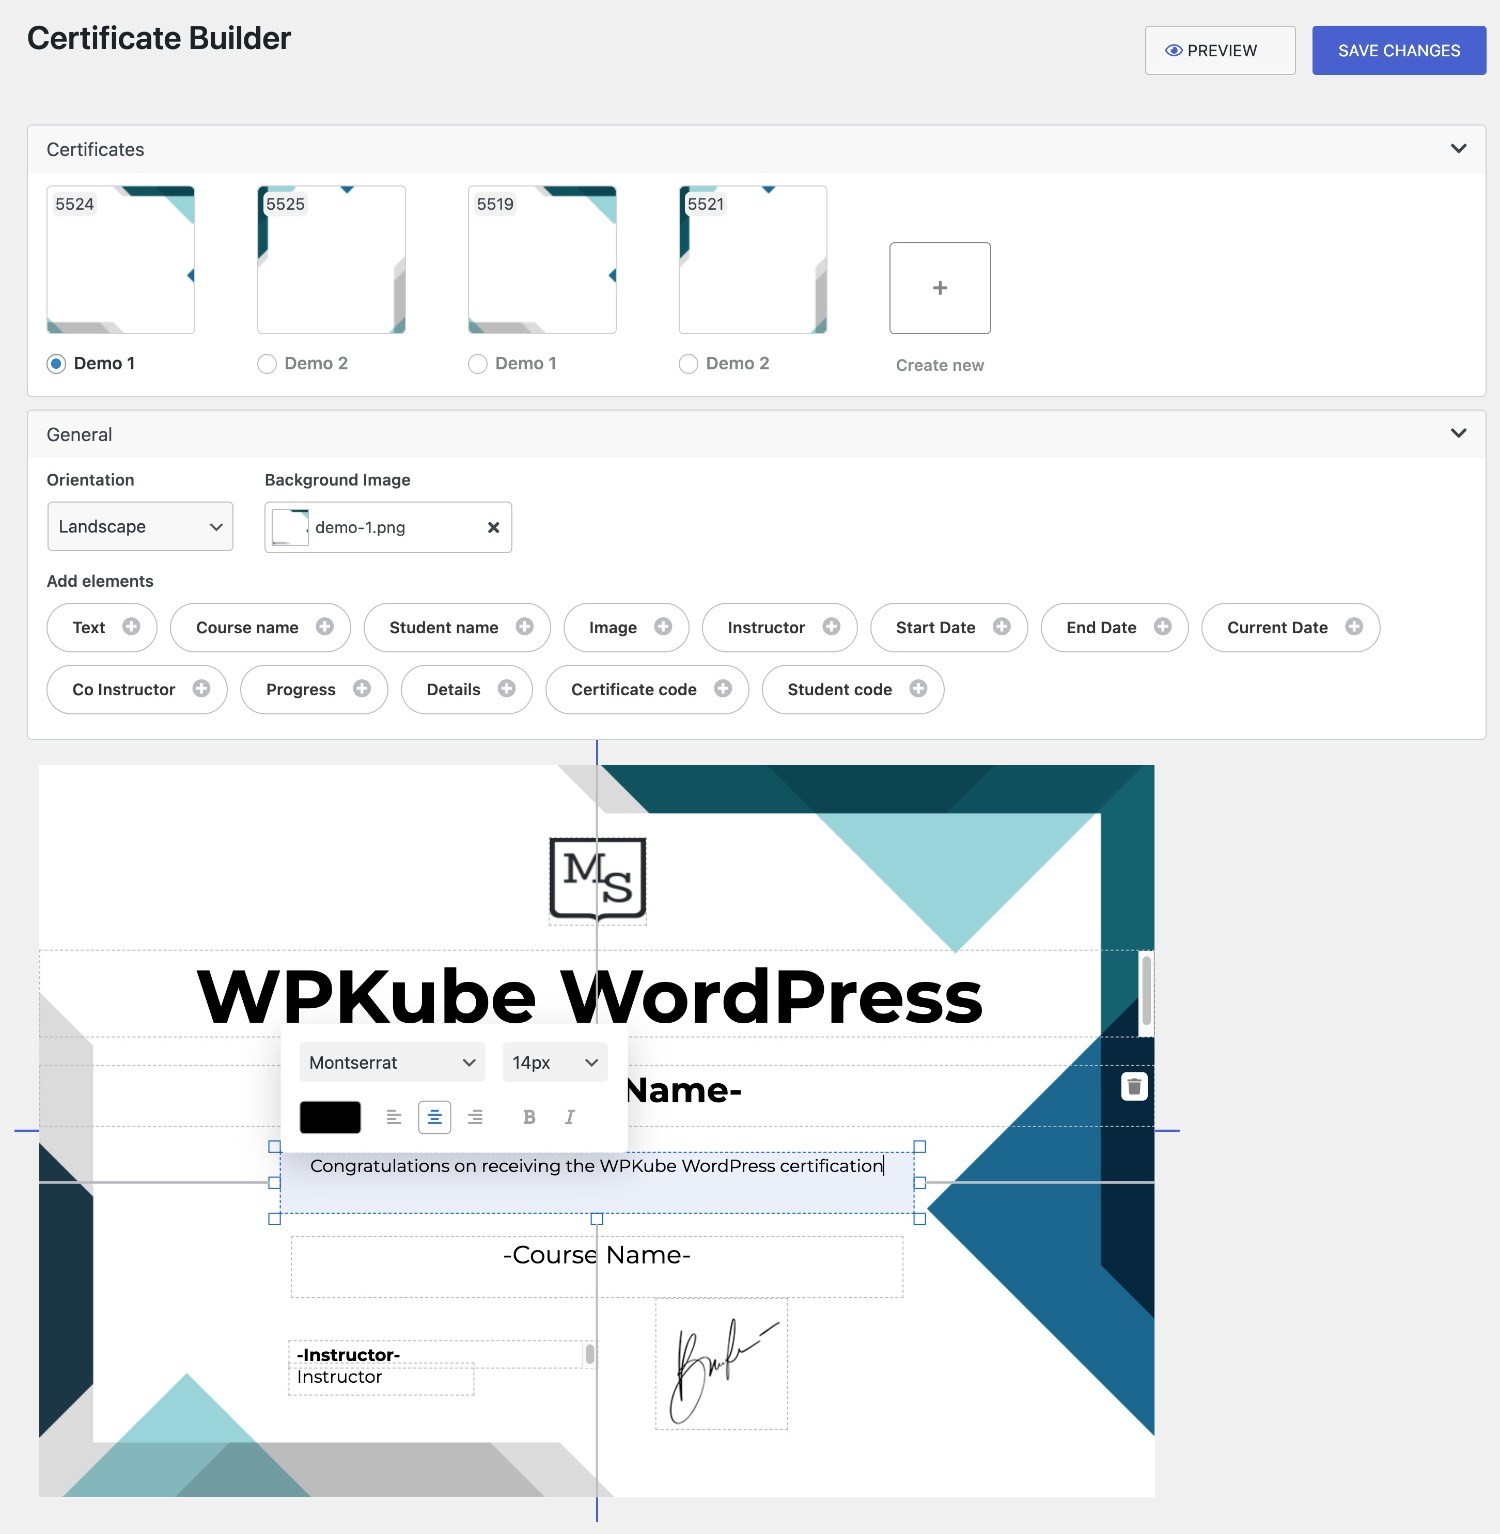Click the plus icon on Details element
The width and height of the screenshot is (1500, 1534).
507,689
